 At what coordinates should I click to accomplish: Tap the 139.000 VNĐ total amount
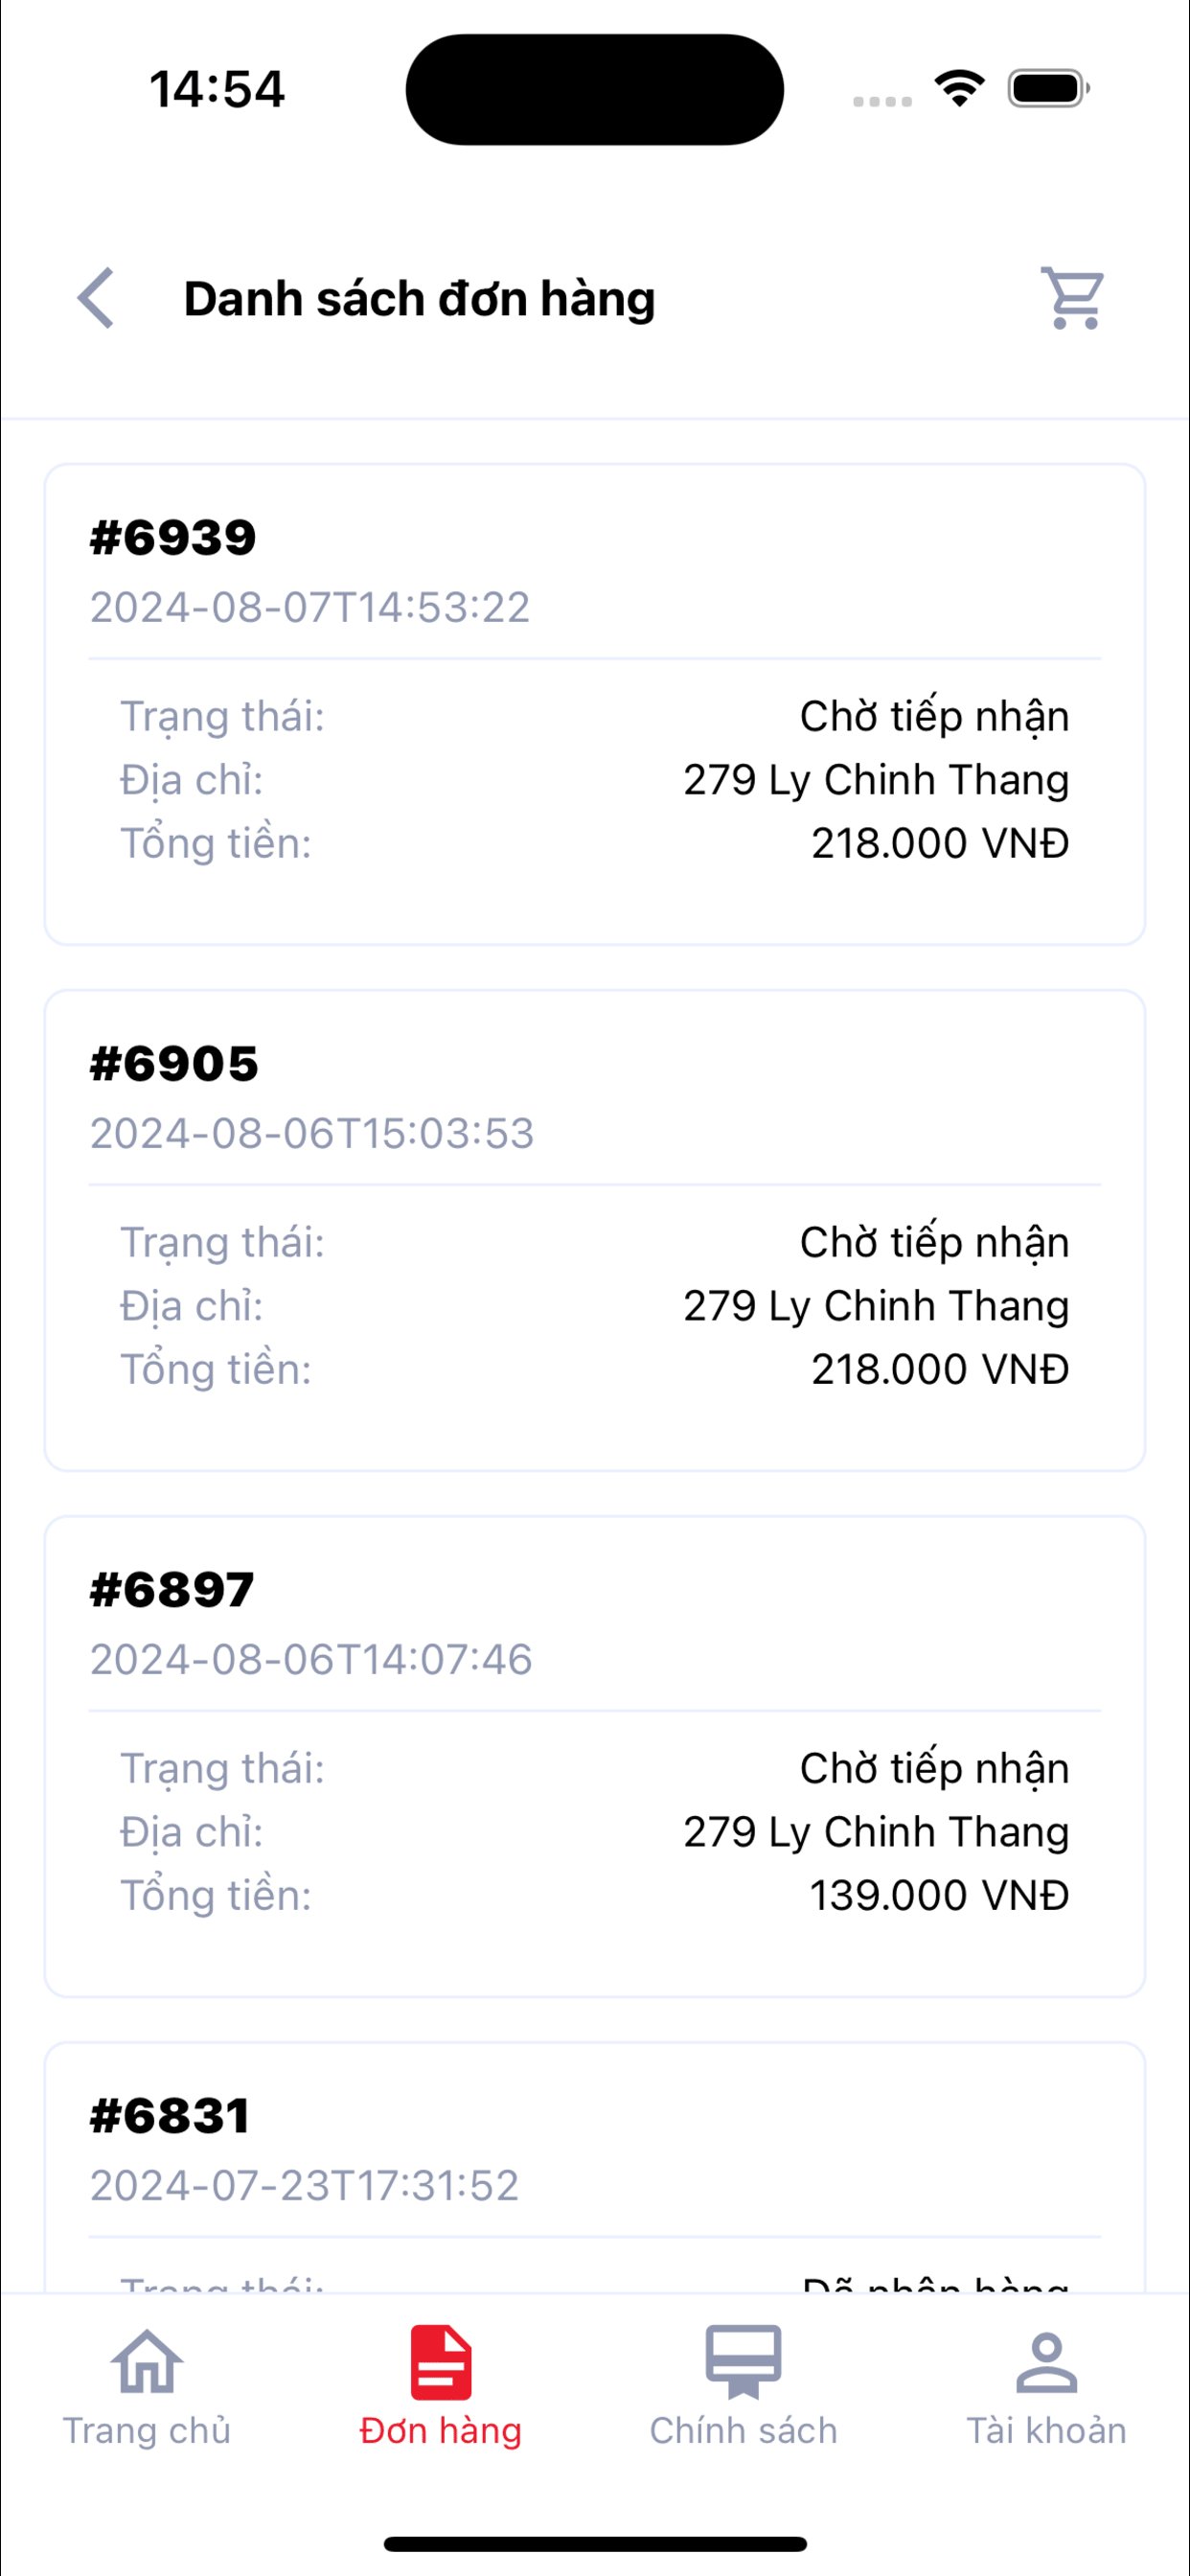tap(939, 1895)
